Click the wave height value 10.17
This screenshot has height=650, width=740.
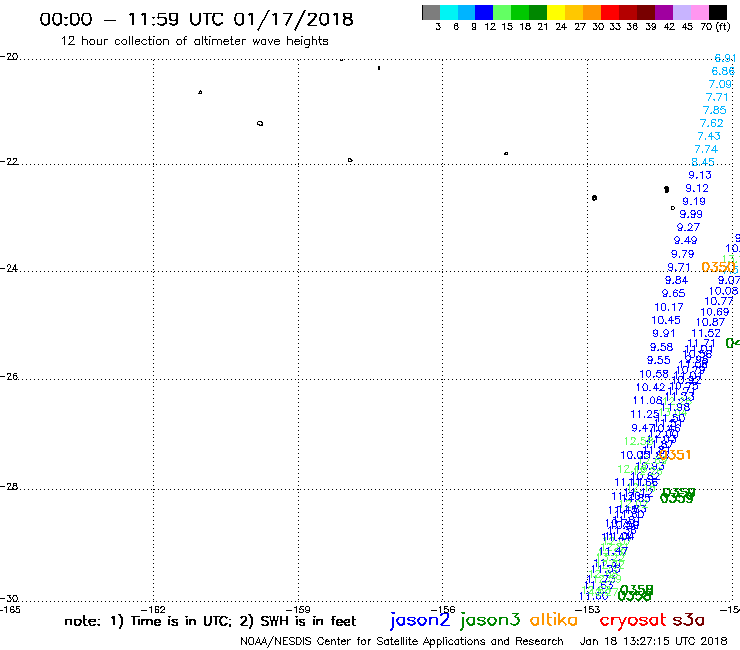pos(669,307)
